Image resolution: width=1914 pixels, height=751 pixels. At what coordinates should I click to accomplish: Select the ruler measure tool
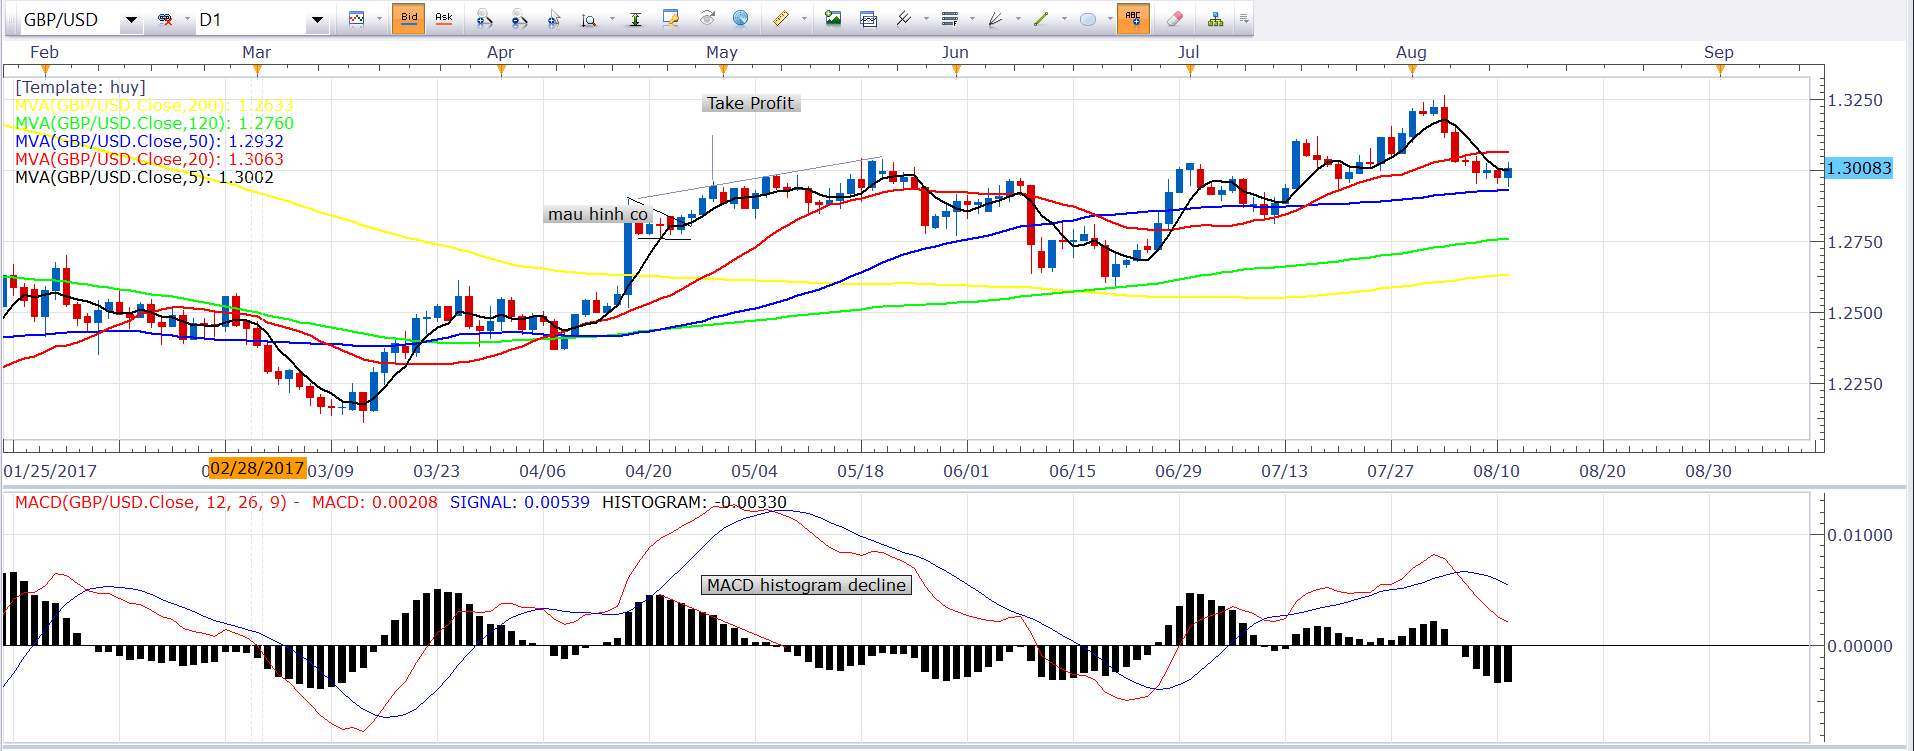[x=780, y=19]
